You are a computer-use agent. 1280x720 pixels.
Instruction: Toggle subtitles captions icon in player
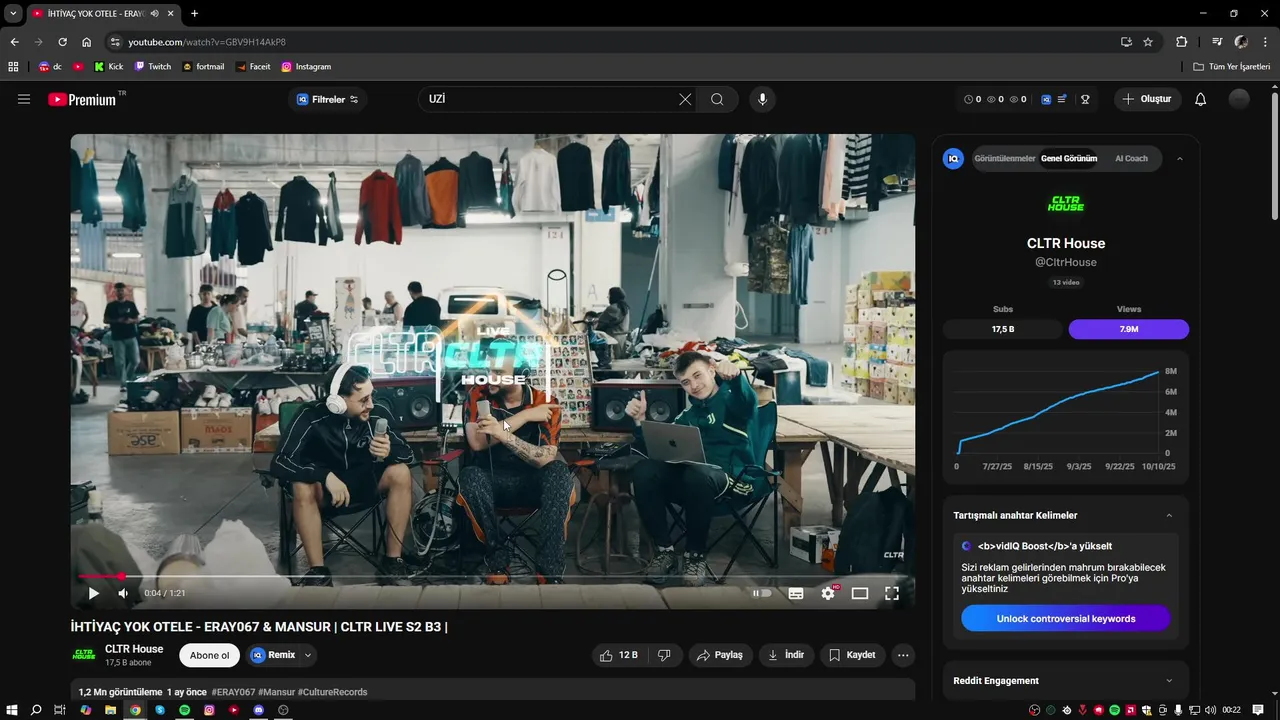click(796, 593)
